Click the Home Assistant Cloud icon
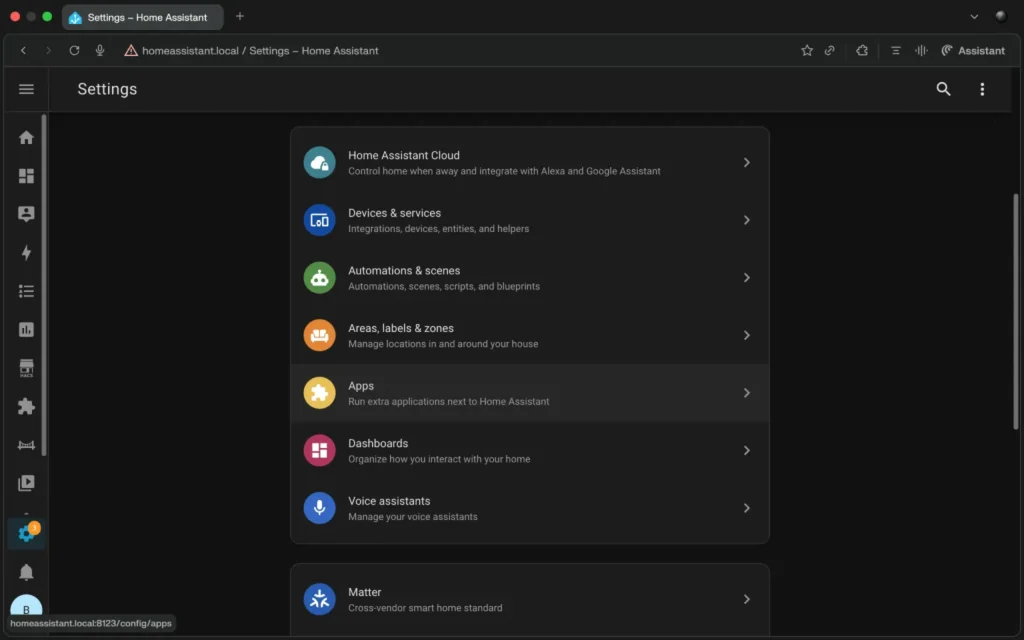 pos(319,163)
